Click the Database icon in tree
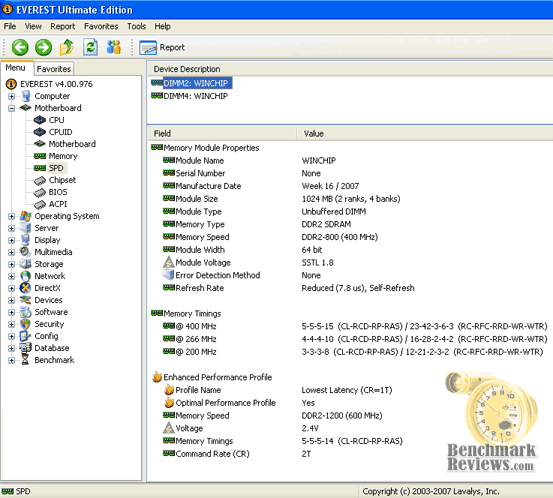The height and width of the screenshot is (498, 553). 25,348
